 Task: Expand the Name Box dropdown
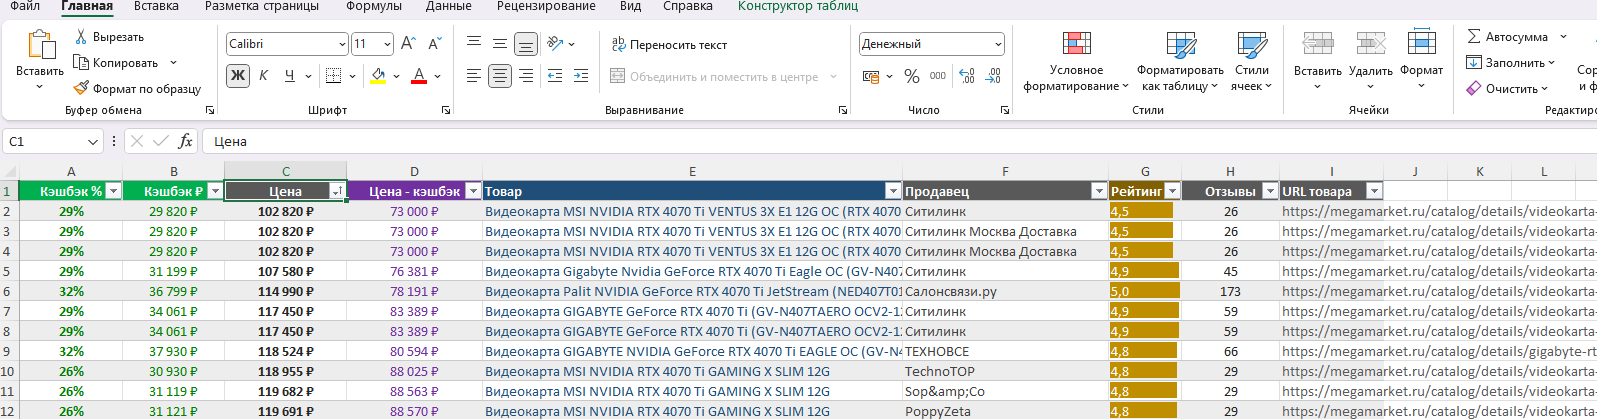[92, 142]
